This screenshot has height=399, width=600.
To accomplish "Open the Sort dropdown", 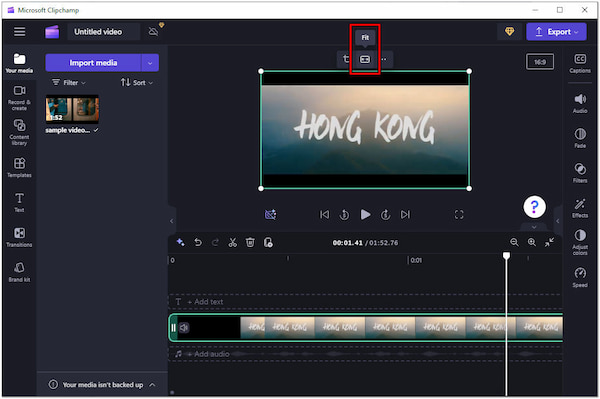I will point(137,82).
